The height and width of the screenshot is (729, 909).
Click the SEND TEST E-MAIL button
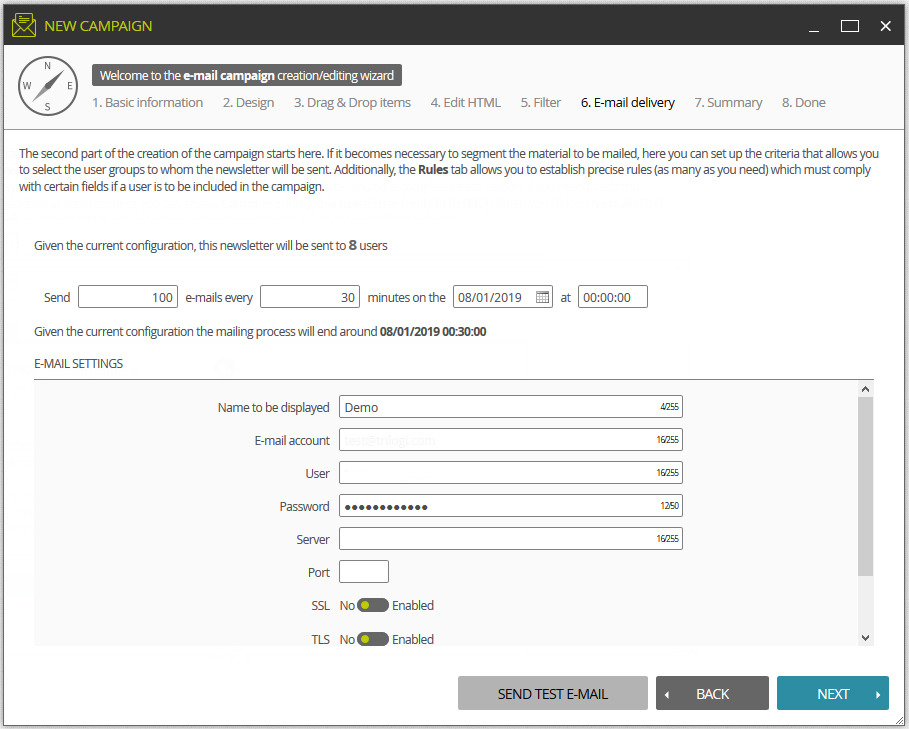[x=552, y=693]
